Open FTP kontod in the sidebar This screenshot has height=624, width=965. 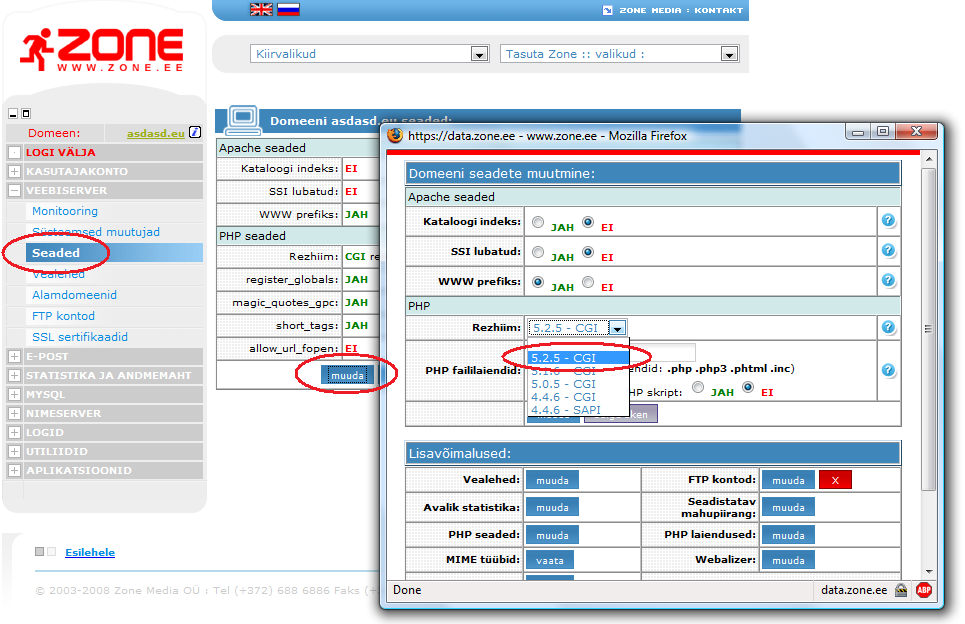tap(63, 316)
